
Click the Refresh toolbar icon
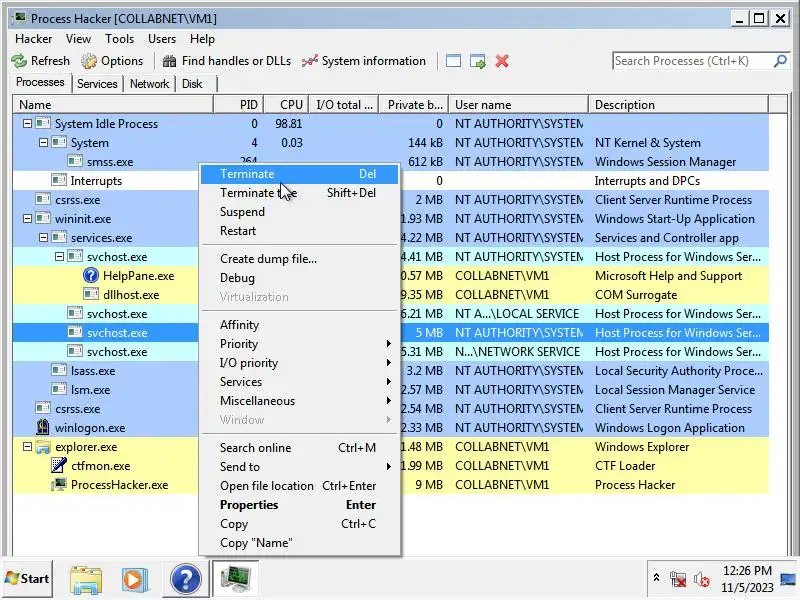pyautogui.click(x=19, y=61)
